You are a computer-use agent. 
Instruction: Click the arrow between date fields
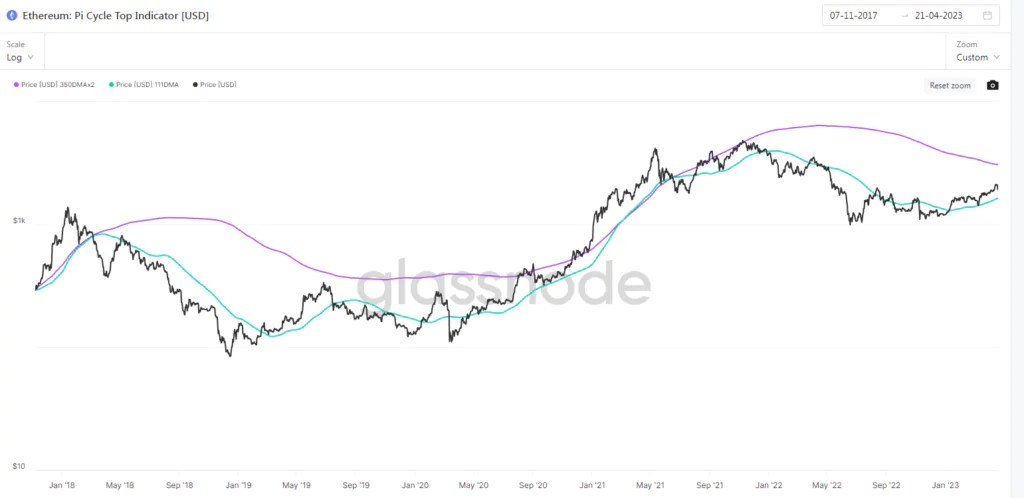pos(904,16)
